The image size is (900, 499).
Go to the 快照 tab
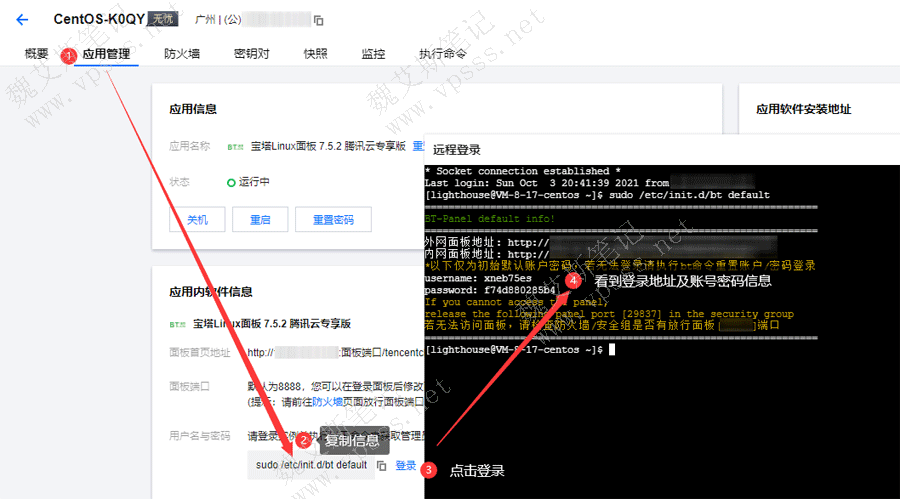tap(315, 54)
